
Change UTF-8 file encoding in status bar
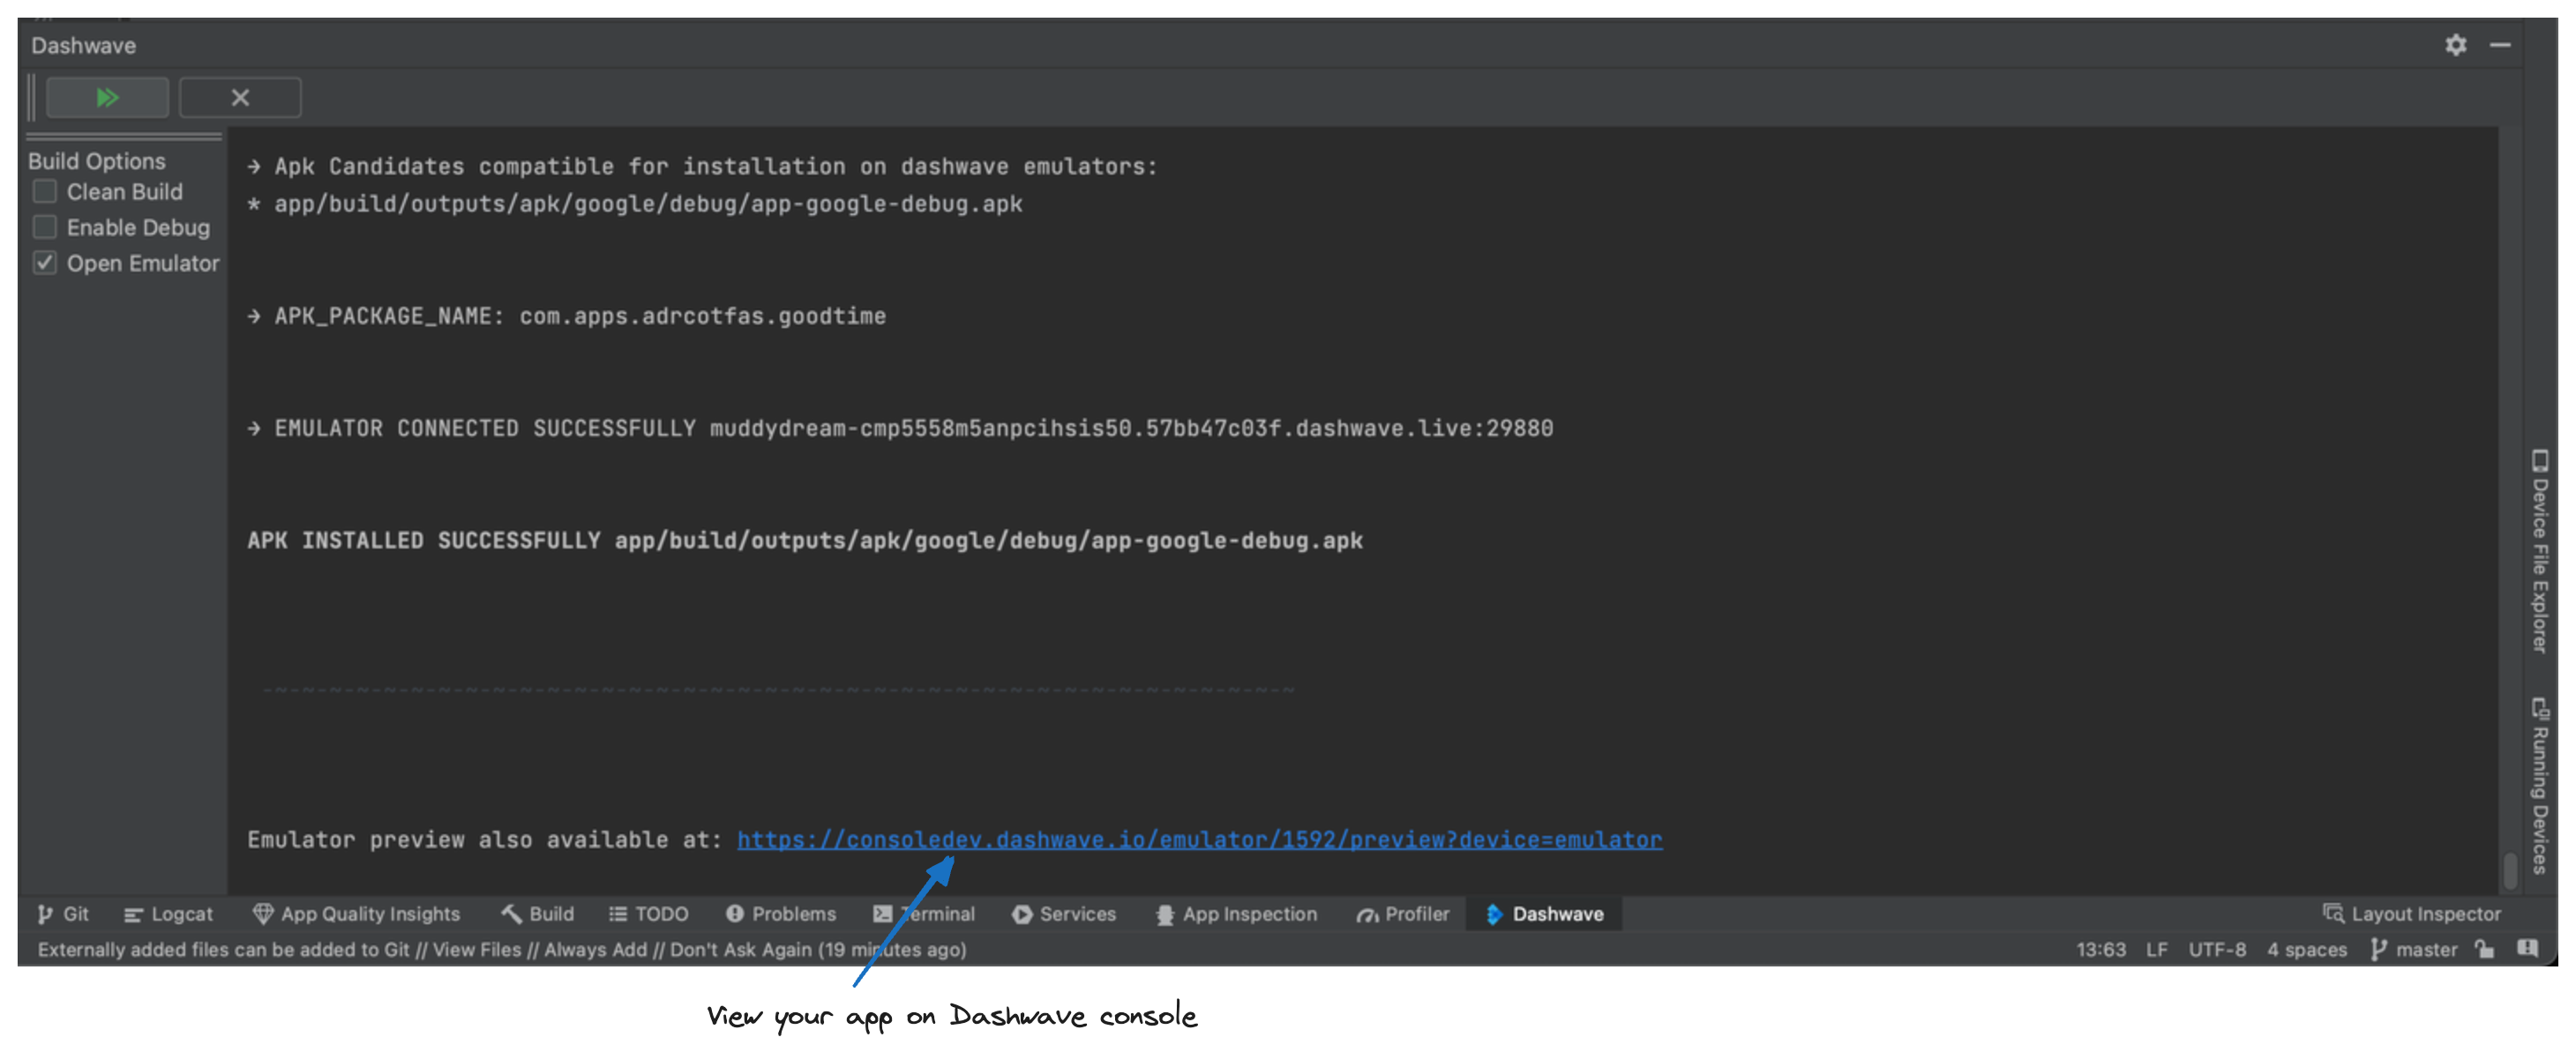(2216, 949)
